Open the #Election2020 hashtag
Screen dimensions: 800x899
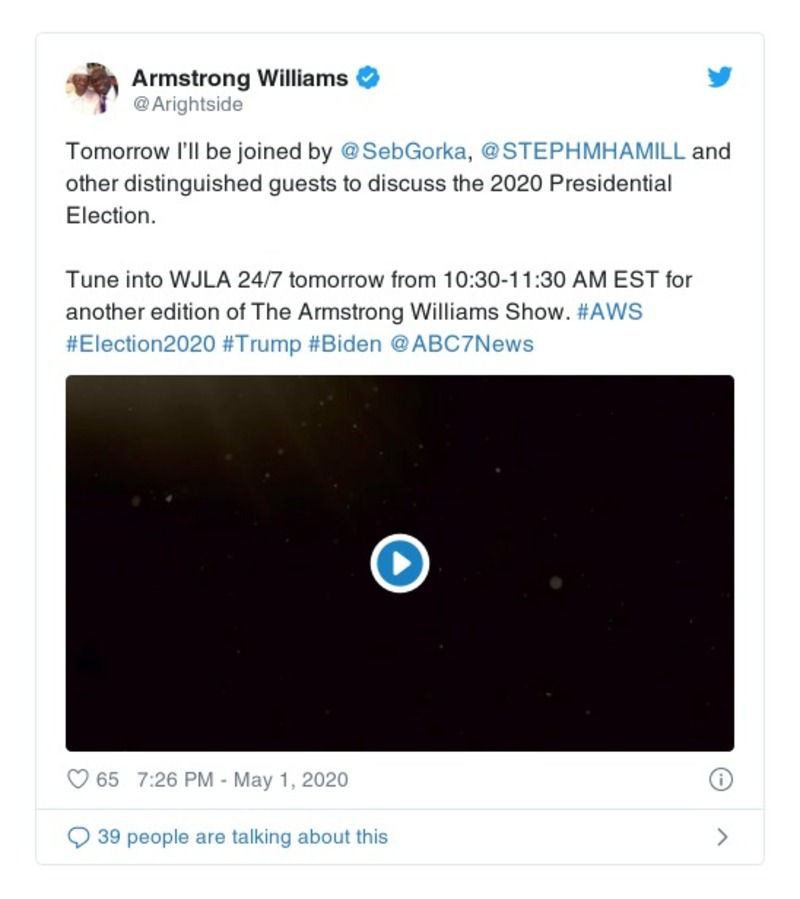tap(141, 344)
